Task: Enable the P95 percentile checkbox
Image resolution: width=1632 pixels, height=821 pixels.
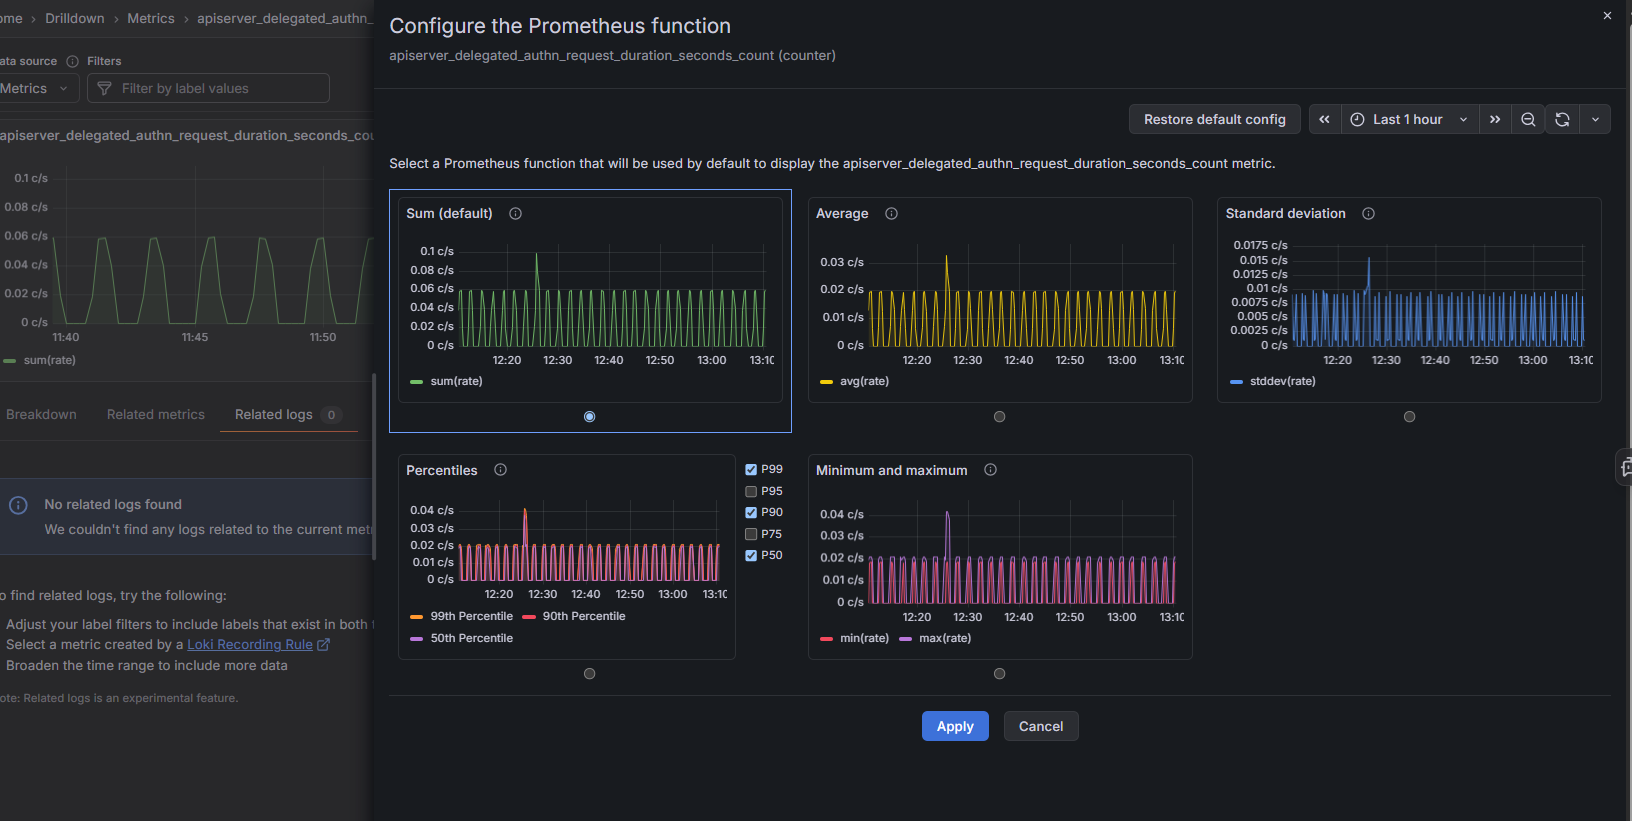Action: pyautogui.click(x=751, y=491)
